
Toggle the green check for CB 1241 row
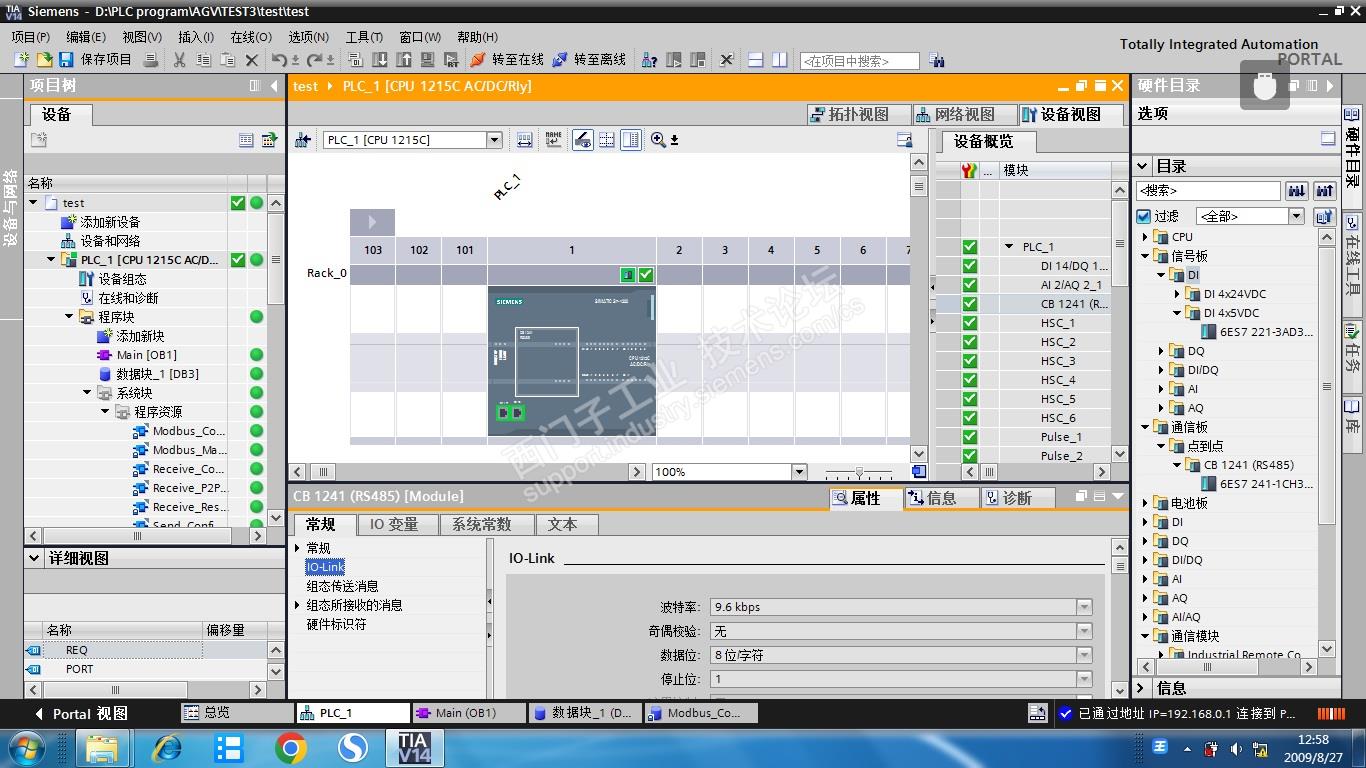[969, 304]
